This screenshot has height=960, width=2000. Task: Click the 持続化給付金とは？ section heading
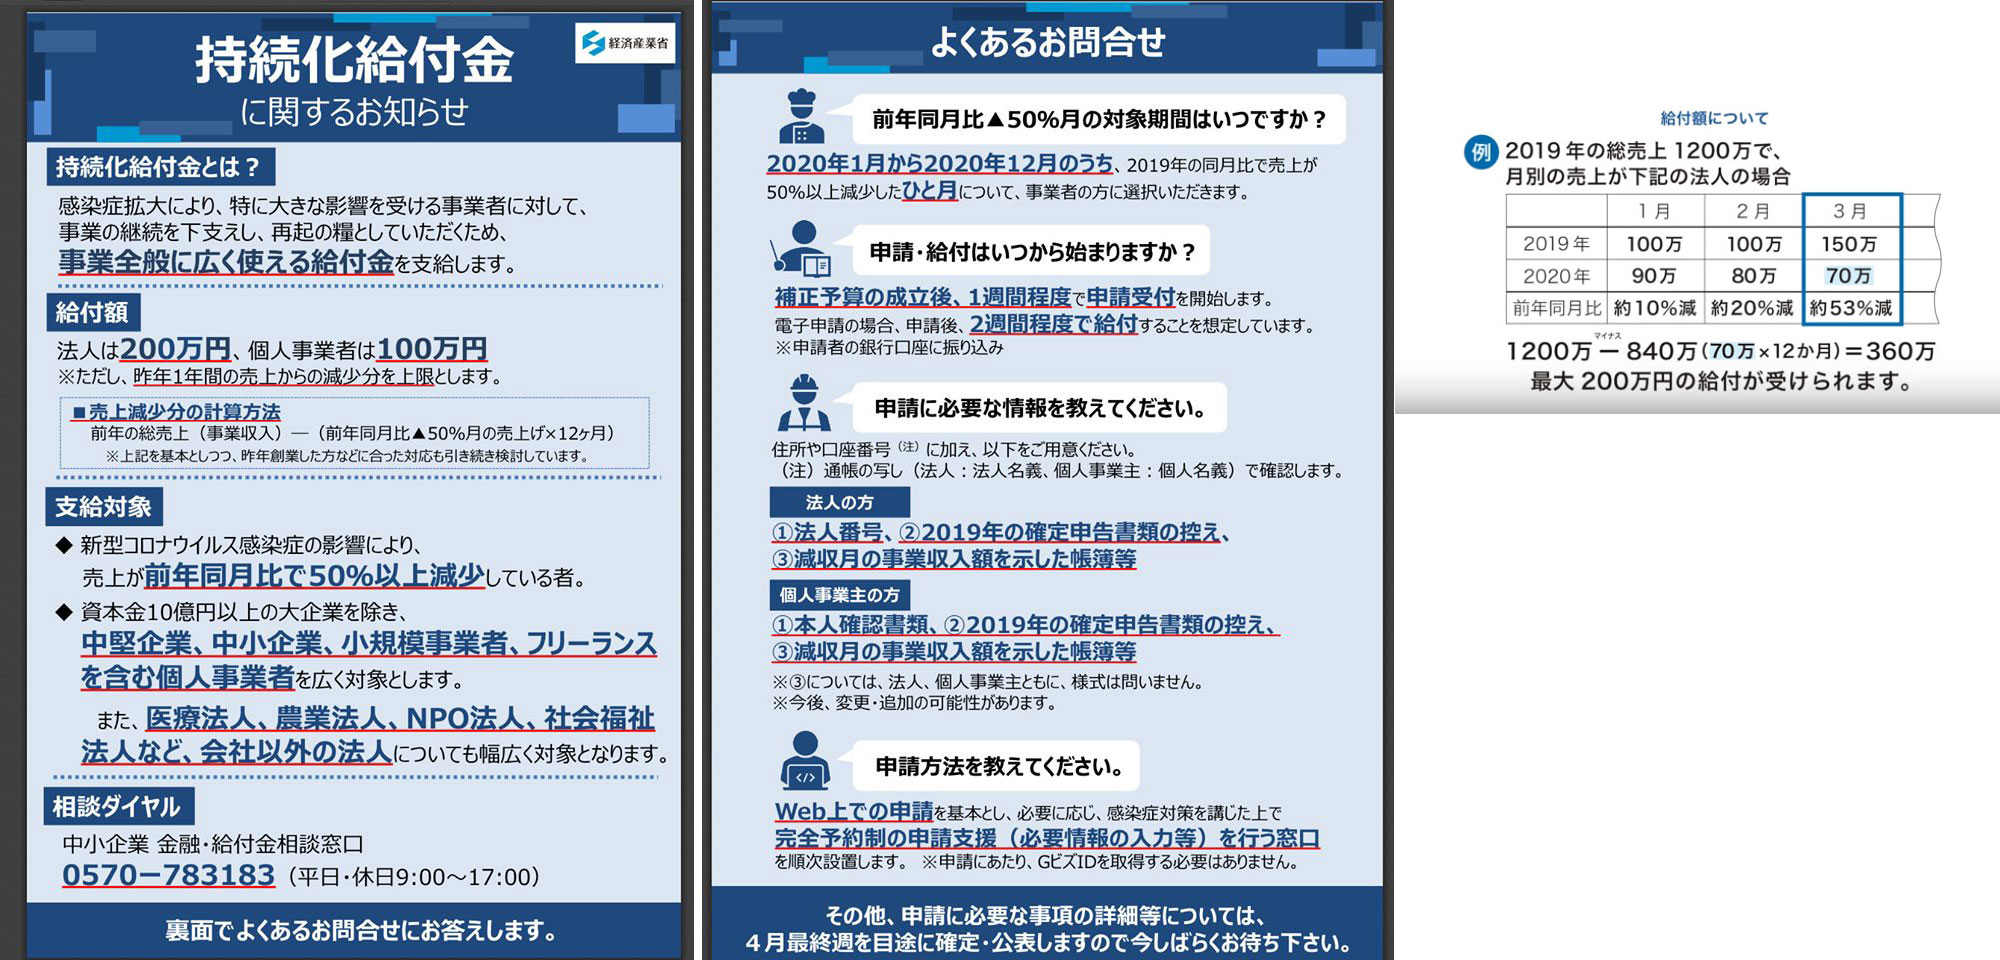[159, 167]
